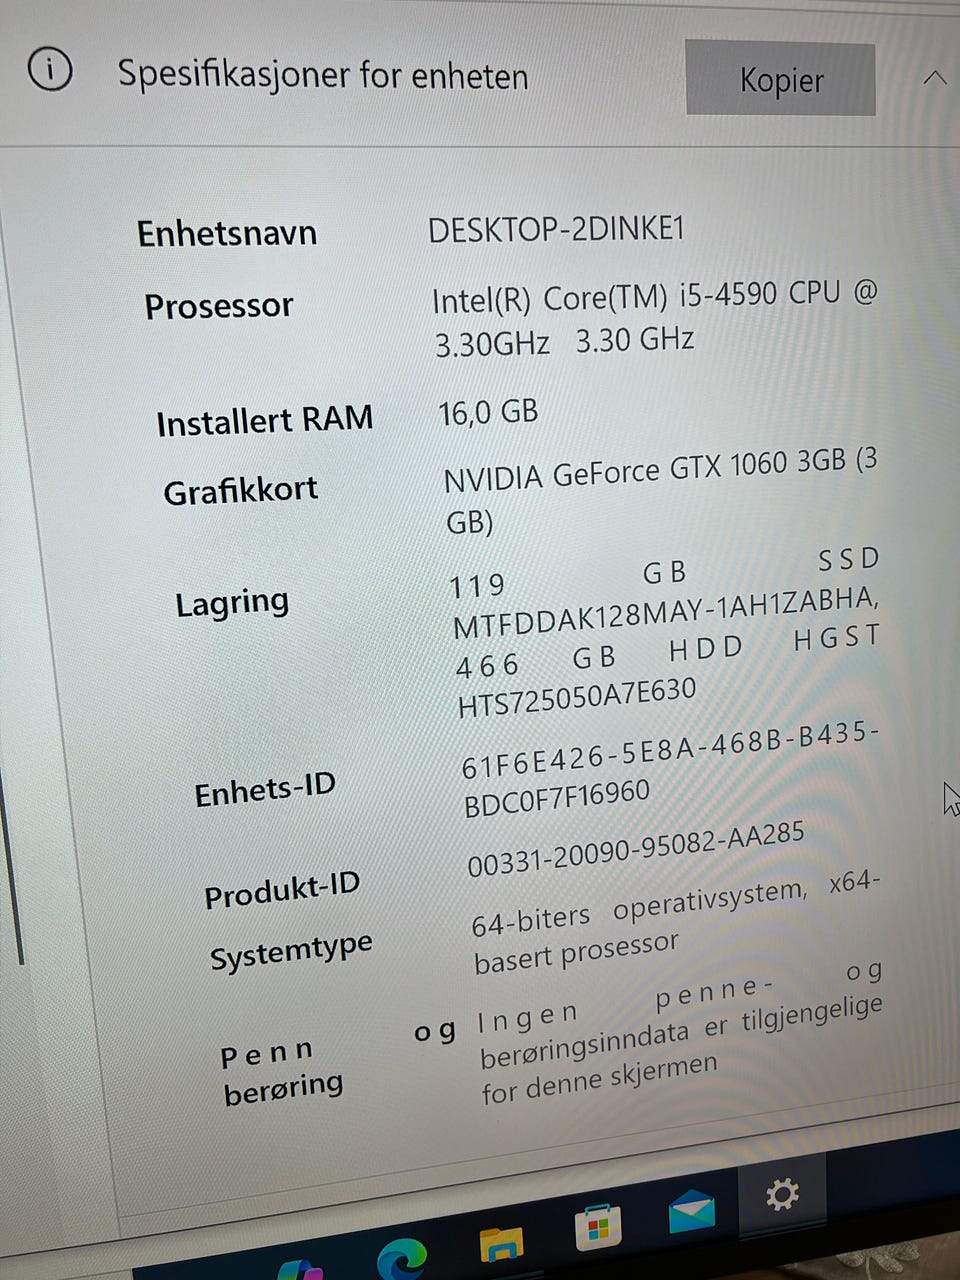Click the Intel Core i5-4590 processor value
The image size is (960, 1280).
(x=655, y=319)
